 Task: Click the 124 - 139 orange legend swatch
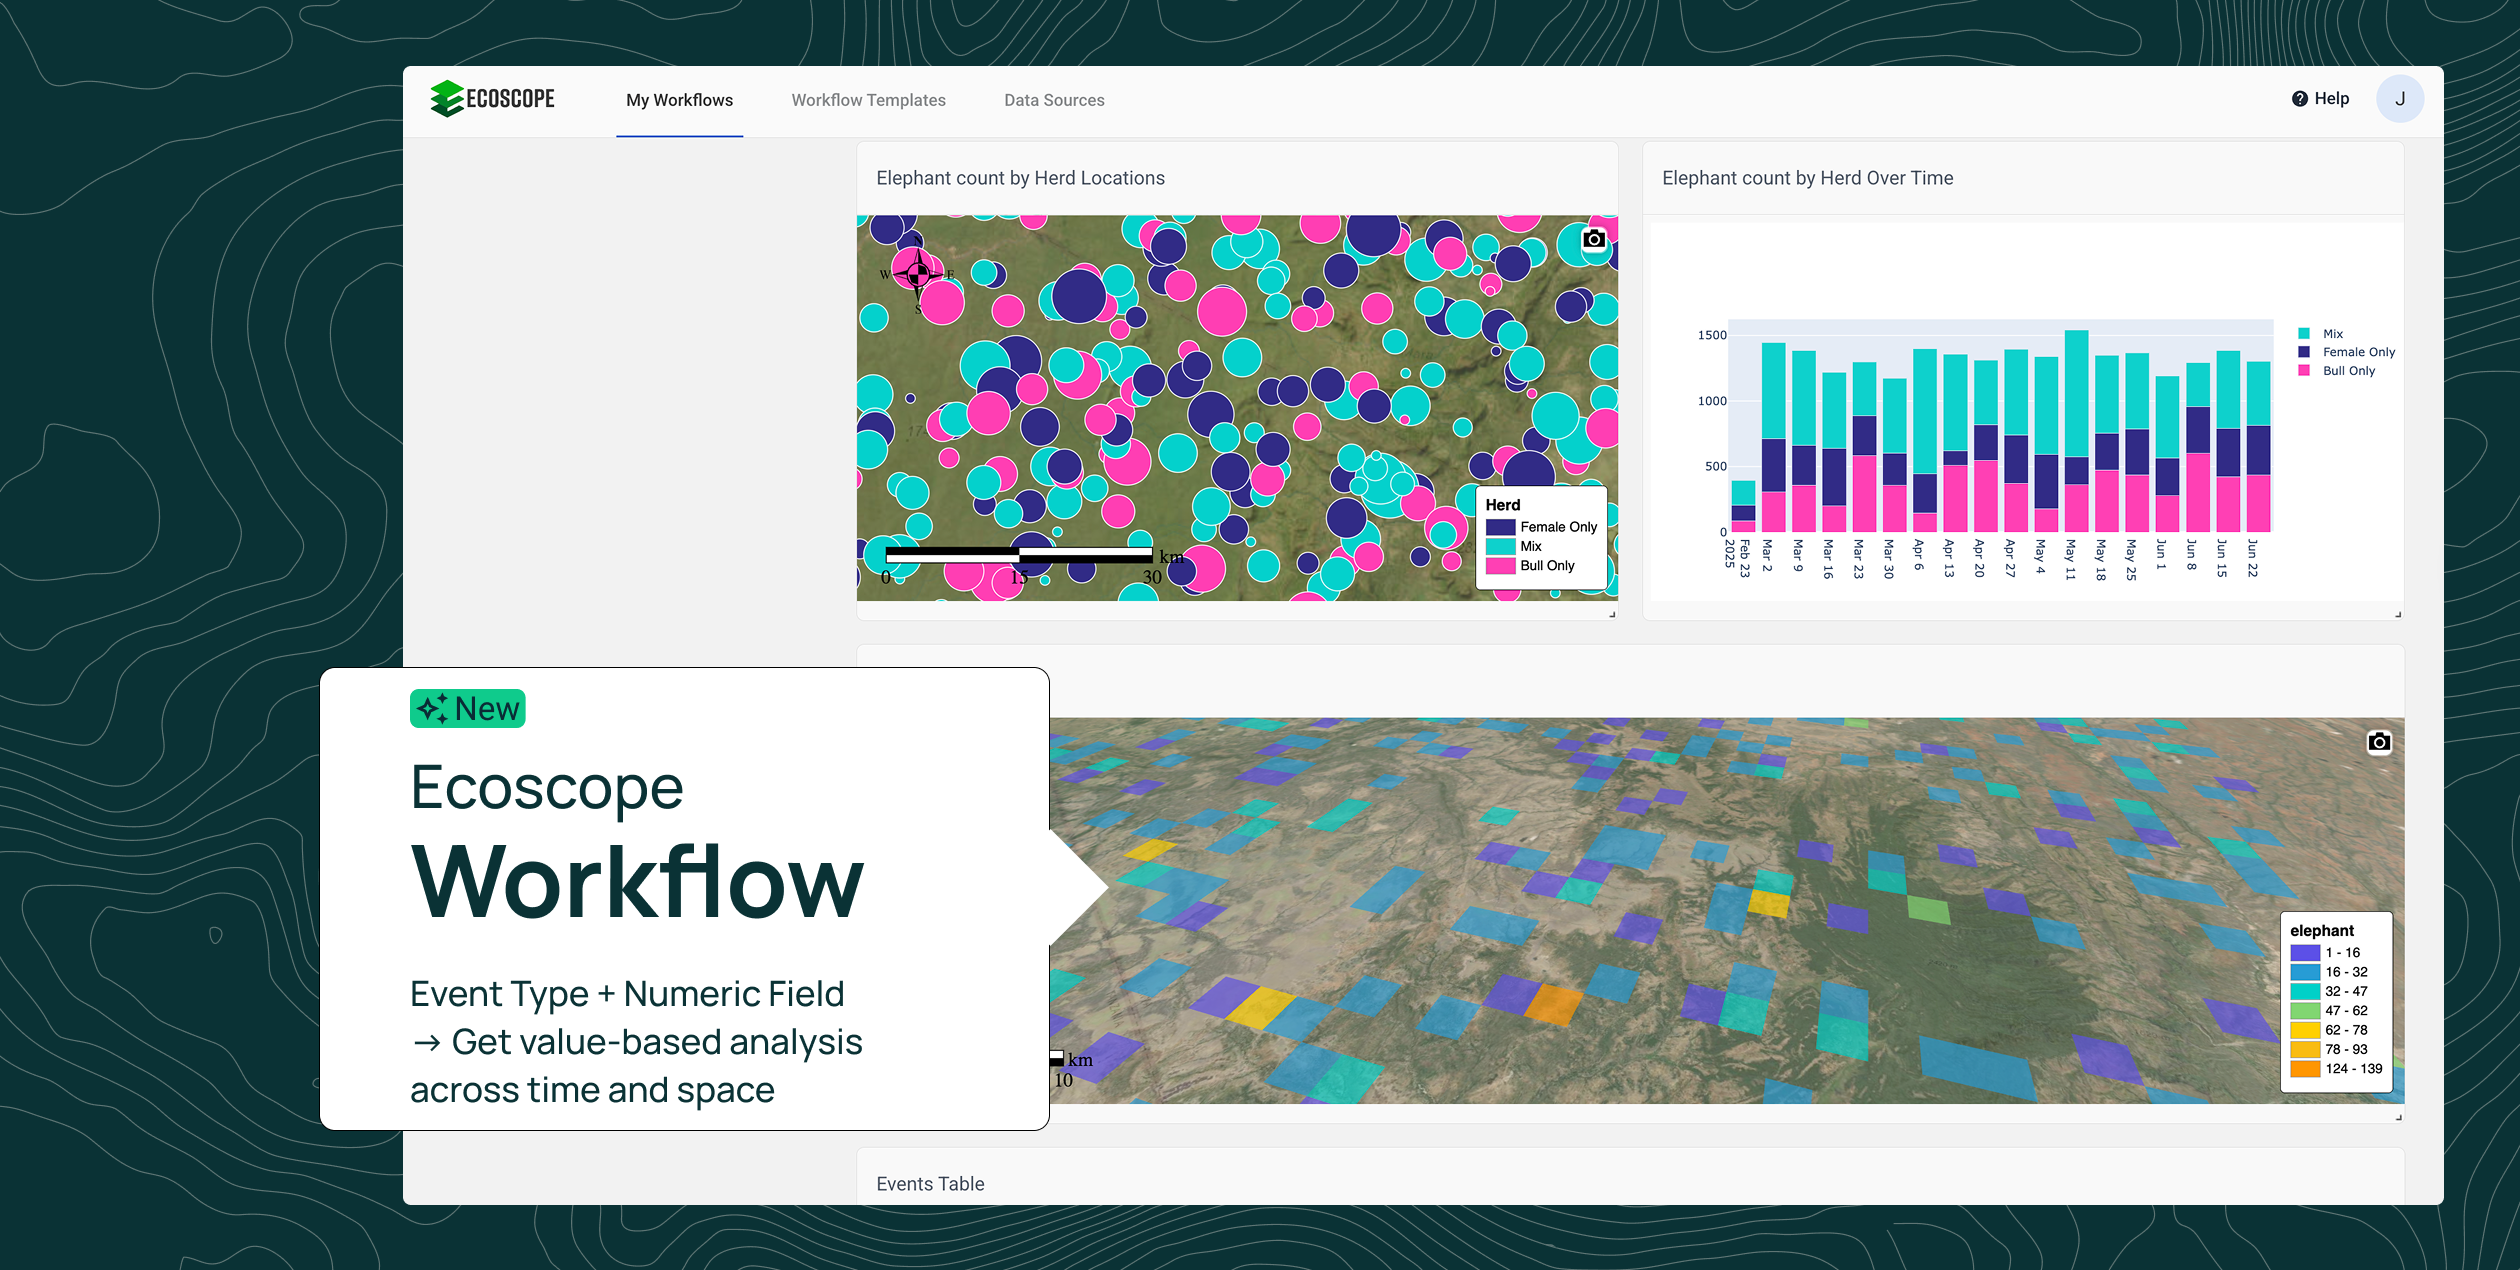click(2305, 1069)
